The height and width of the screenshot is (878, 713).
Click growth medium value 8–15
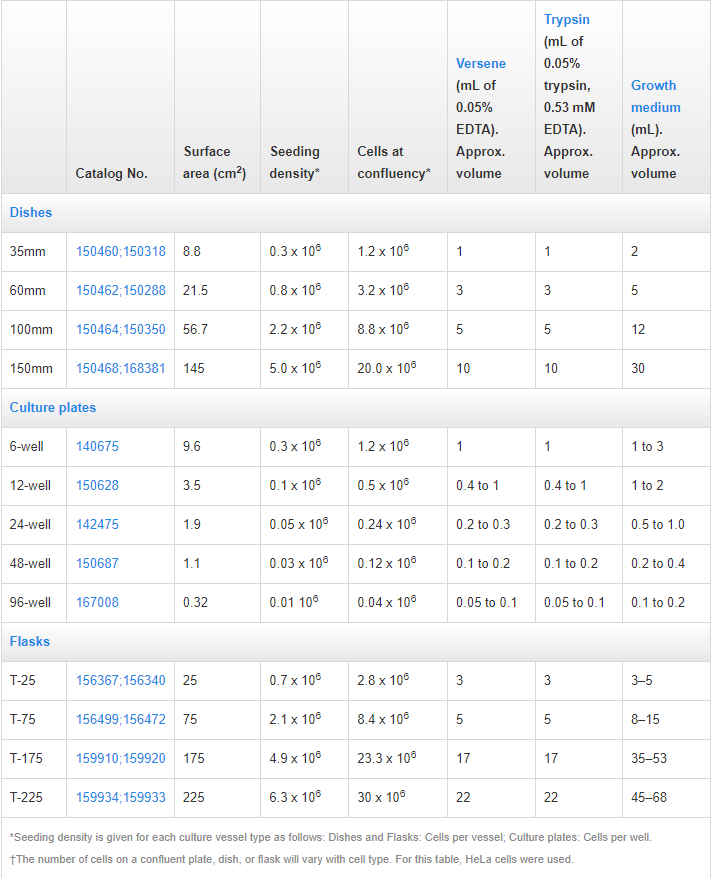click(645, 720)
